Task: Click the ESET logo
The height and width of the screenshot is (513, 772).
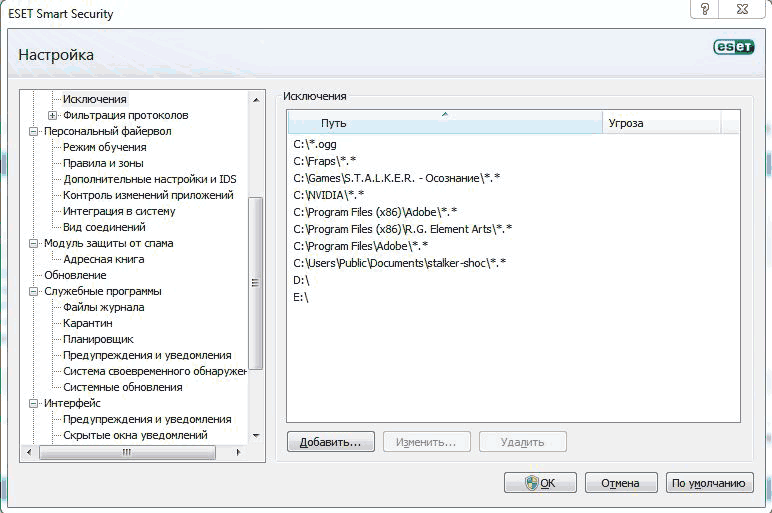Action: [x=734, y=47]
